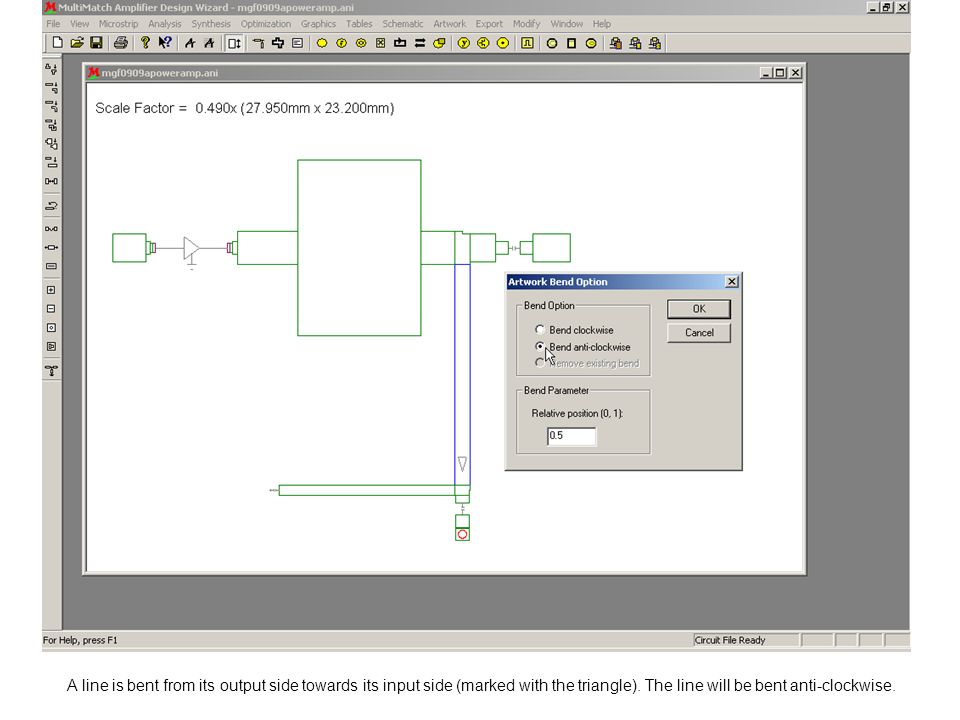
Task: Click the yellow square pulse waveform icon
Action: click(x=527, y=43)
